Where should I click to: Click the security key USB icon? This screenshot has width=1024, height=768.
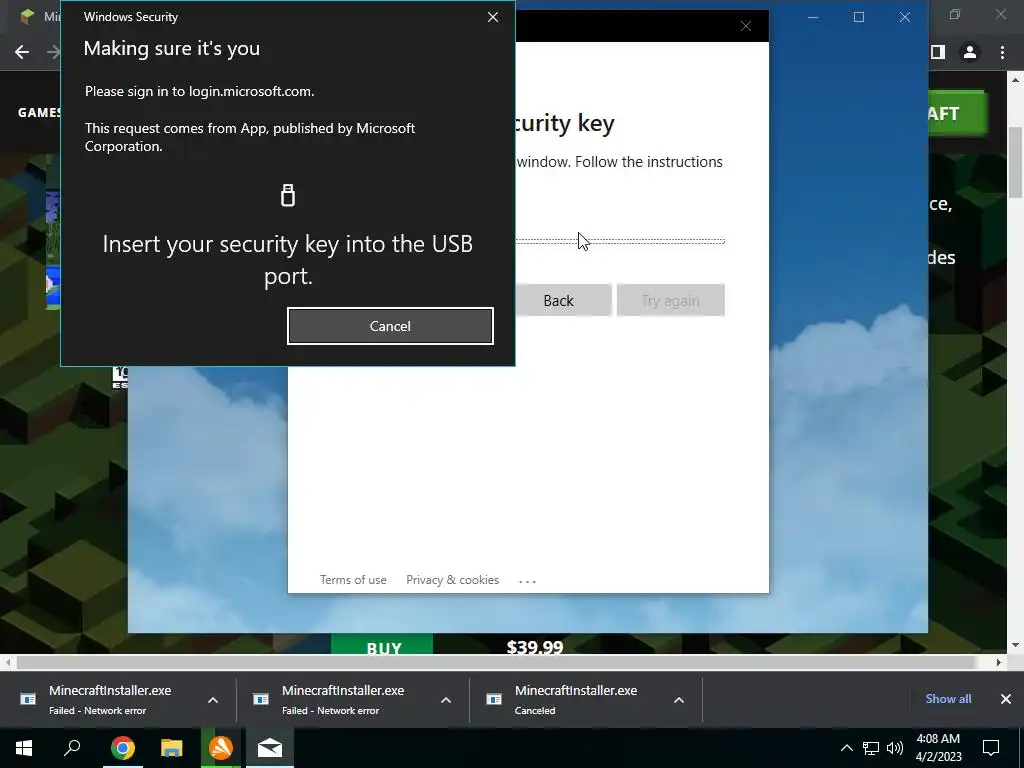click(x=288, y=195)
